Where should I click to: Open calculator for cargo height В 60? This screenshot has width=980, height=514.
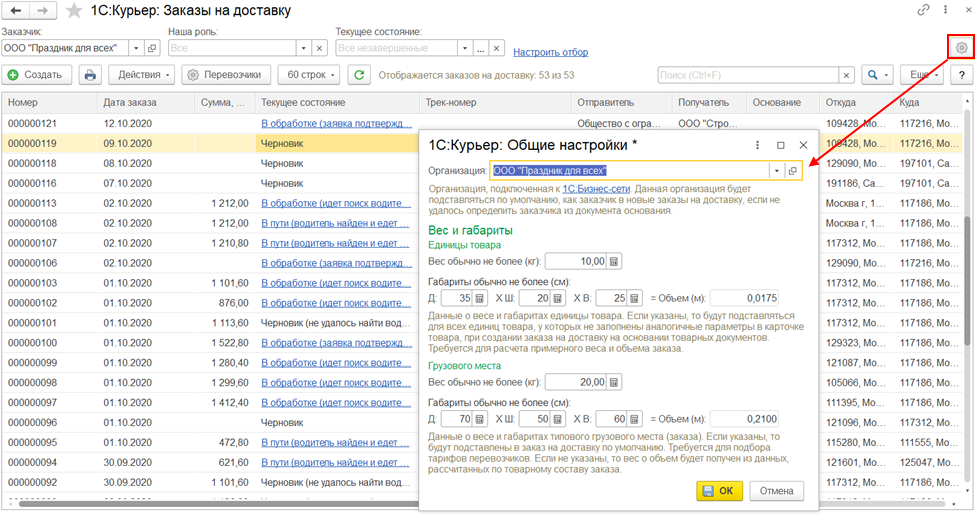tap(634, 419)
